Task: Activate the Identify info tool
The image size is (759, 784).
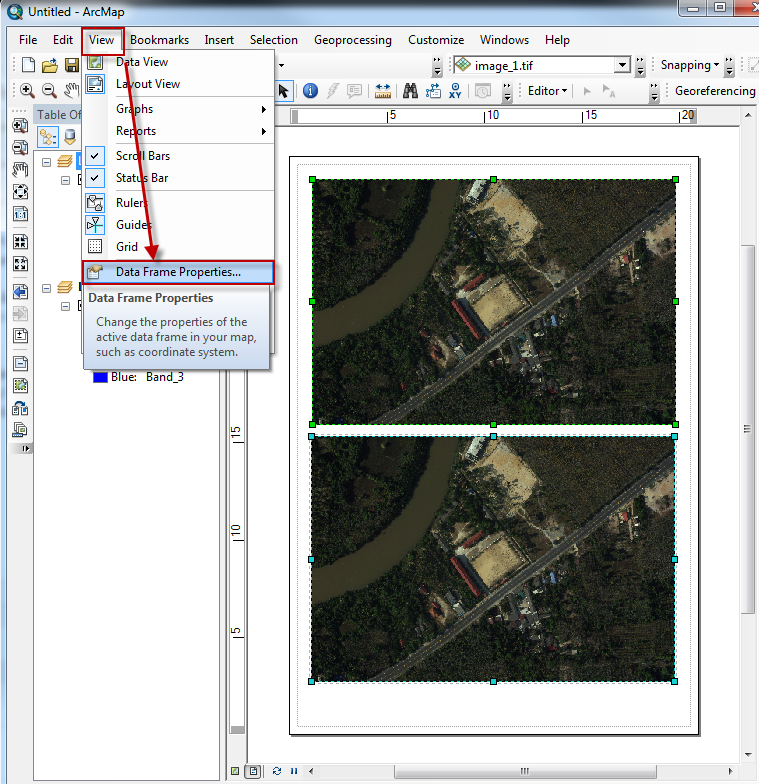Action: 310,91
